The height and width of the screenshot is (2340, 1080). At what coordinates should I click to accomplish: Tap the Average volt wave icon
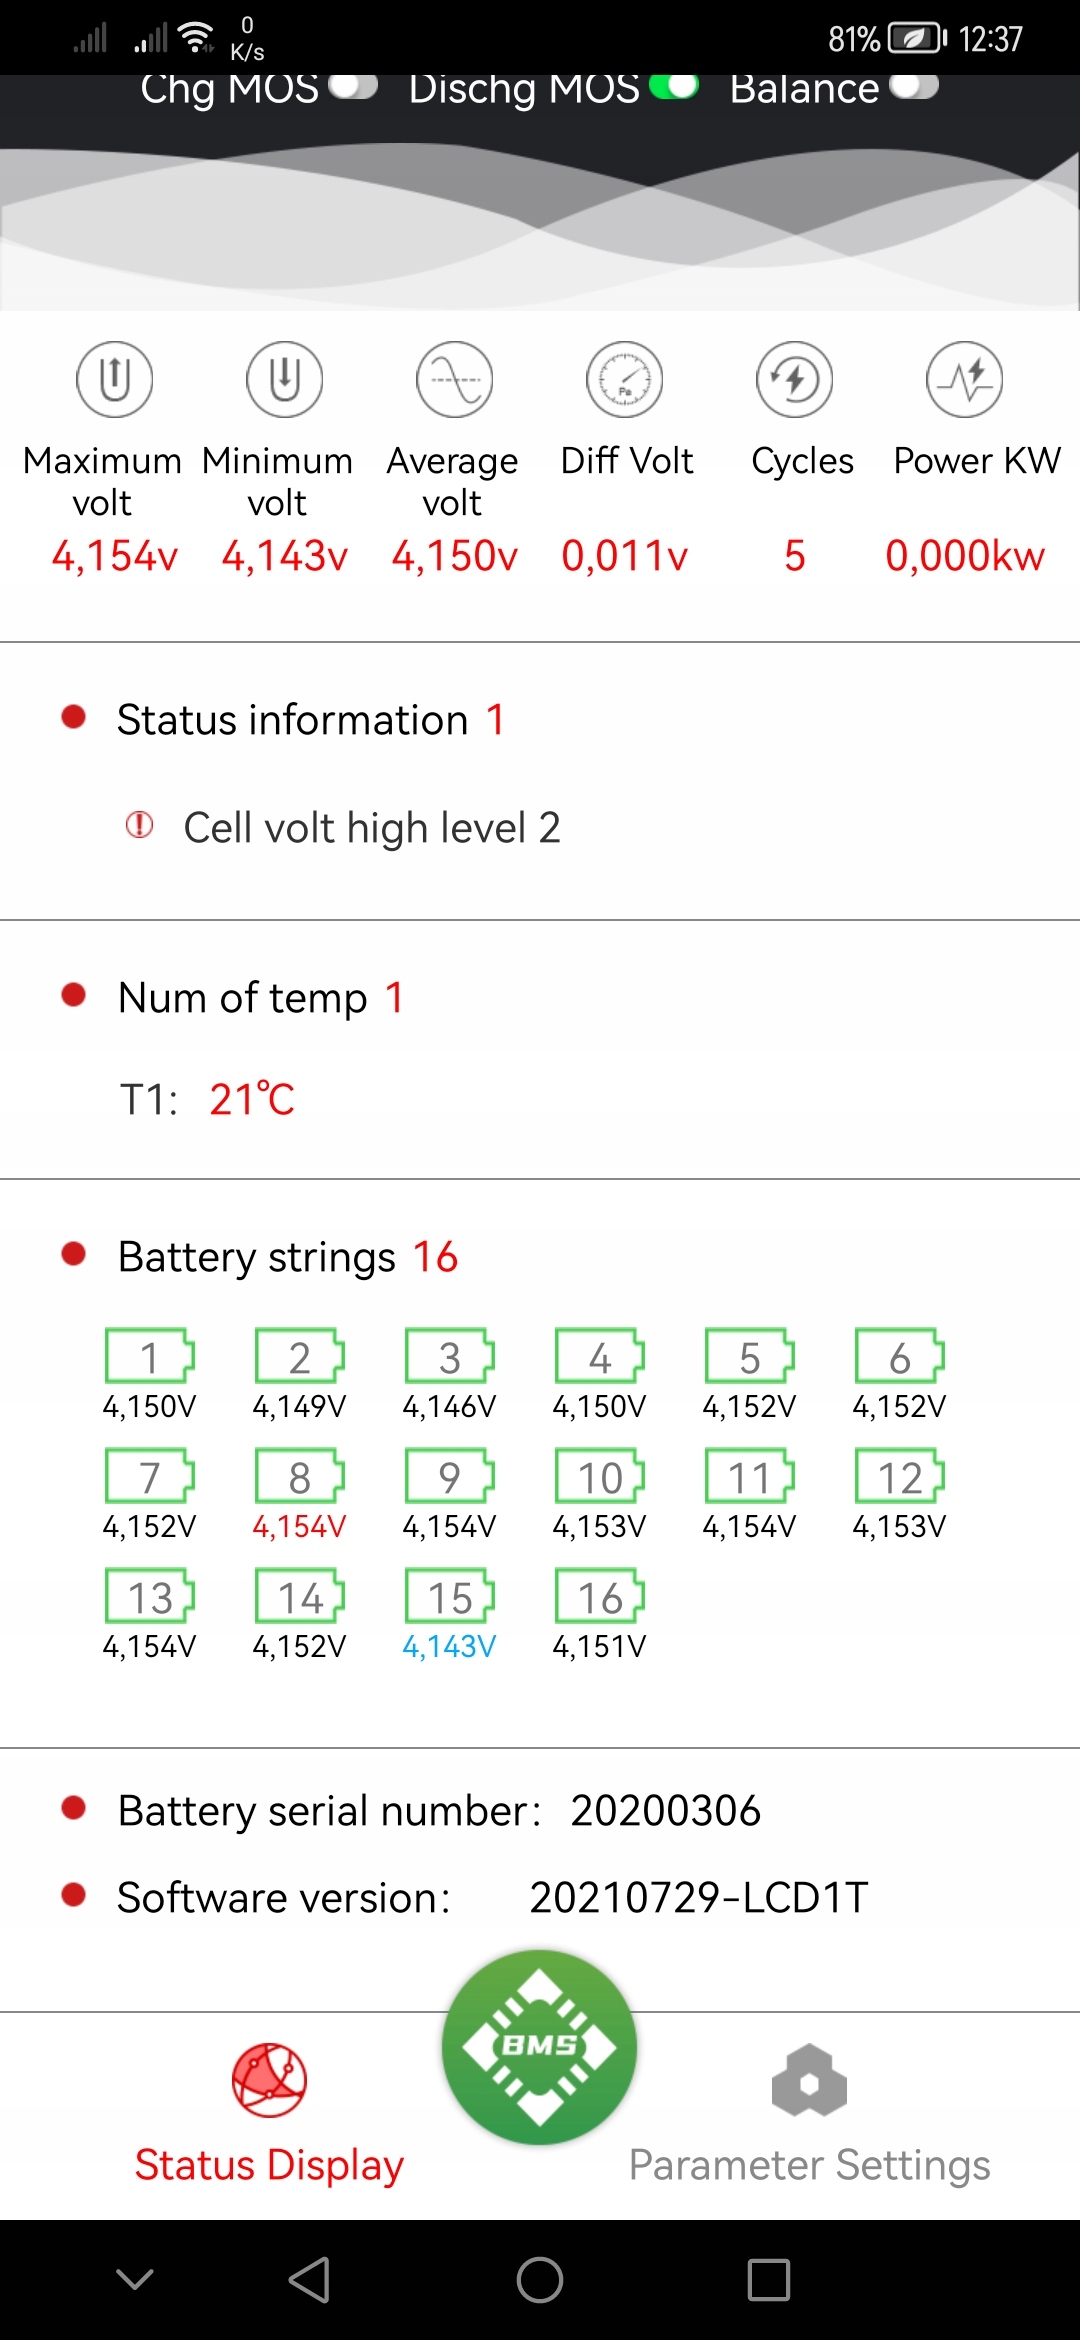[x=455, y=379]
